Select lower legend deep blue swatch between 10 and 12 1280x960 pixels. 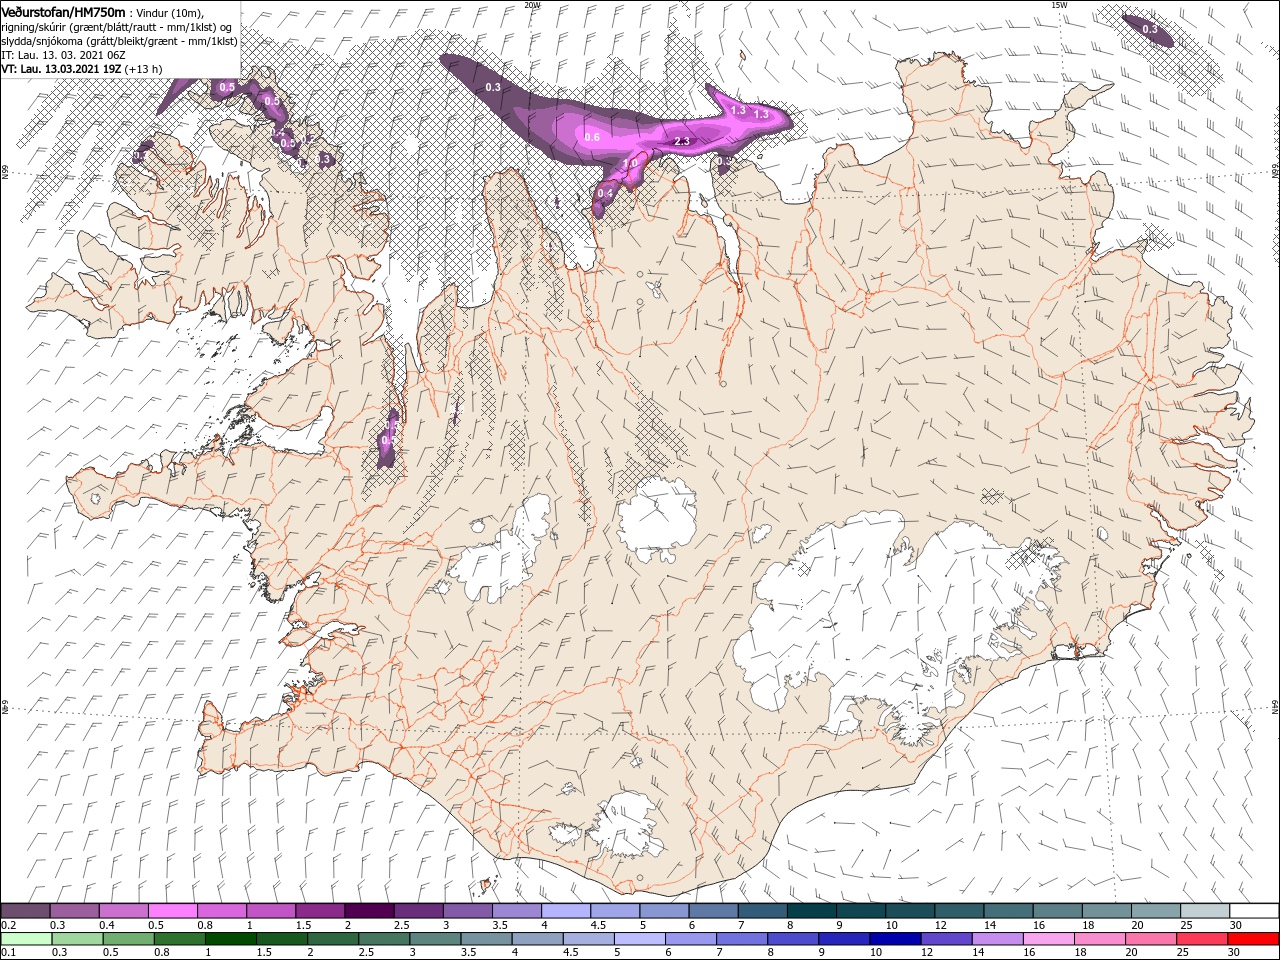point(893,940)
